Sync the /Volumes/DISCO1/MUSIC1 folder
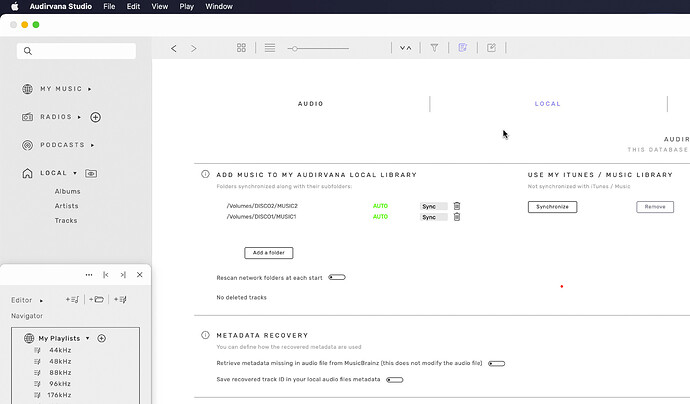 pyautogui.click(x=433, y=217)
